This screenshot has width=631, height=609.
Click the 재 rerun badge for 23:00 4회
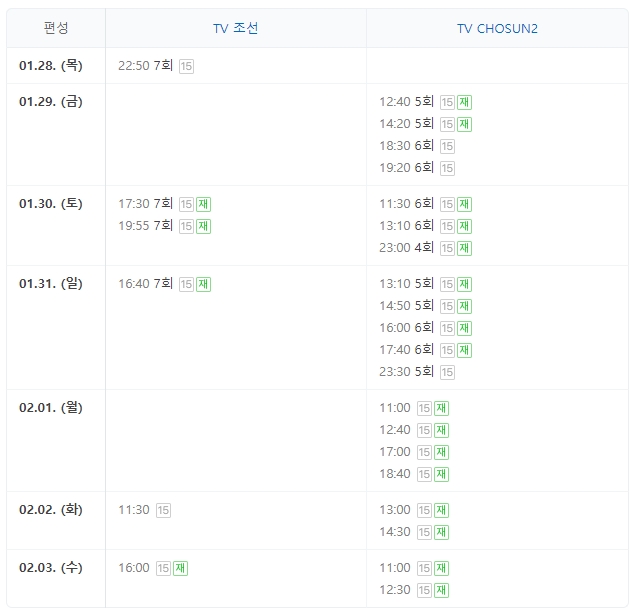pyautogui.click(x=464, y=248)
